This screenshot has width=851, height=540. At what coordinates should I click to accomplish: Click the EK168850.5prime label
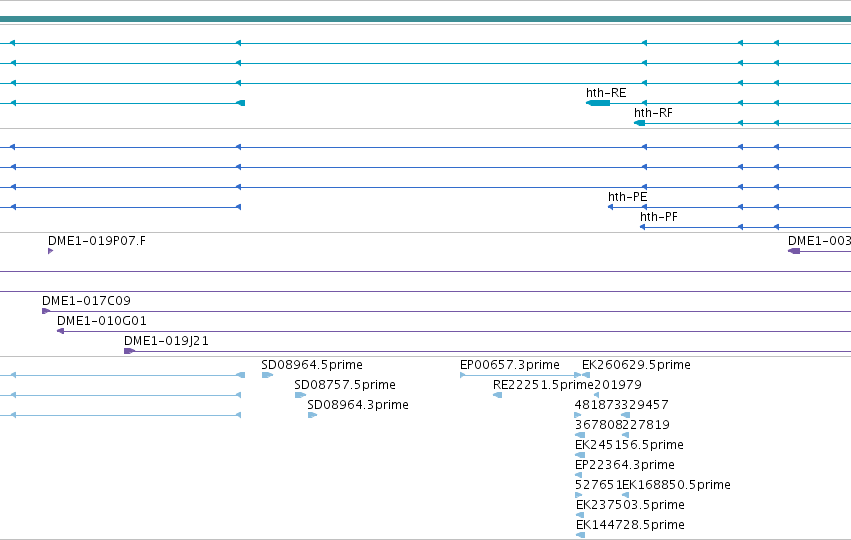pyautogui.click(x=676, y=485)
